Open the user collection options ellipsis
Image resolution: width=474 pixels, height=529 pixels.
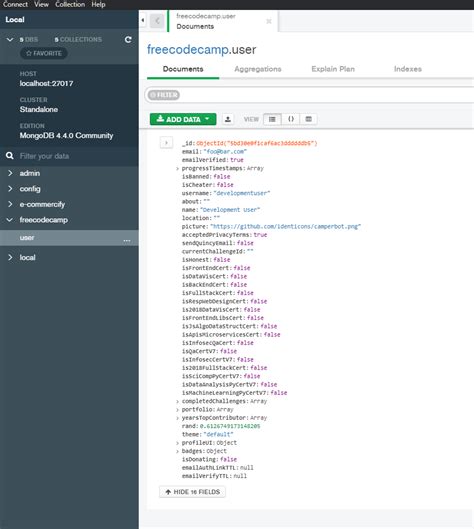click(127, 240)
